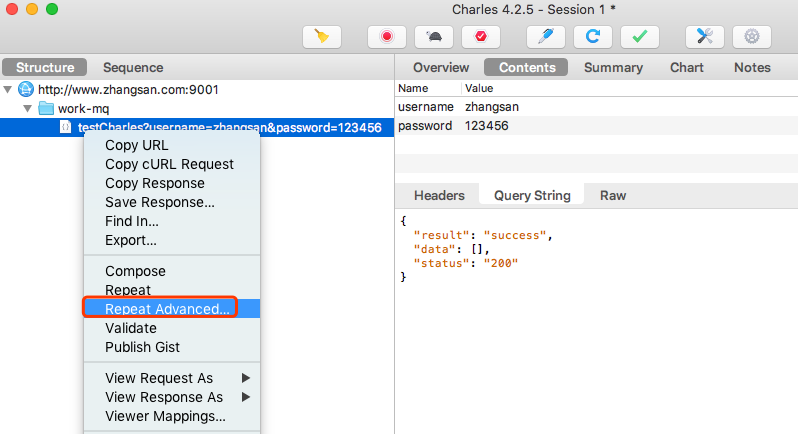
Task: Toggle the turtle Throttling icon
Action: (434, 37)
